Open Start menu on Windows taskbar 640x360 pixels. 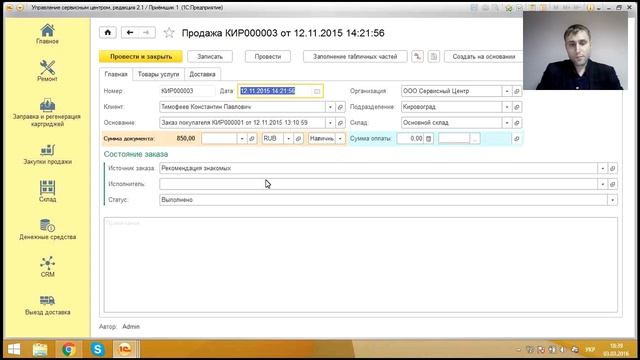pyautogui.click(x=14, y=349)
